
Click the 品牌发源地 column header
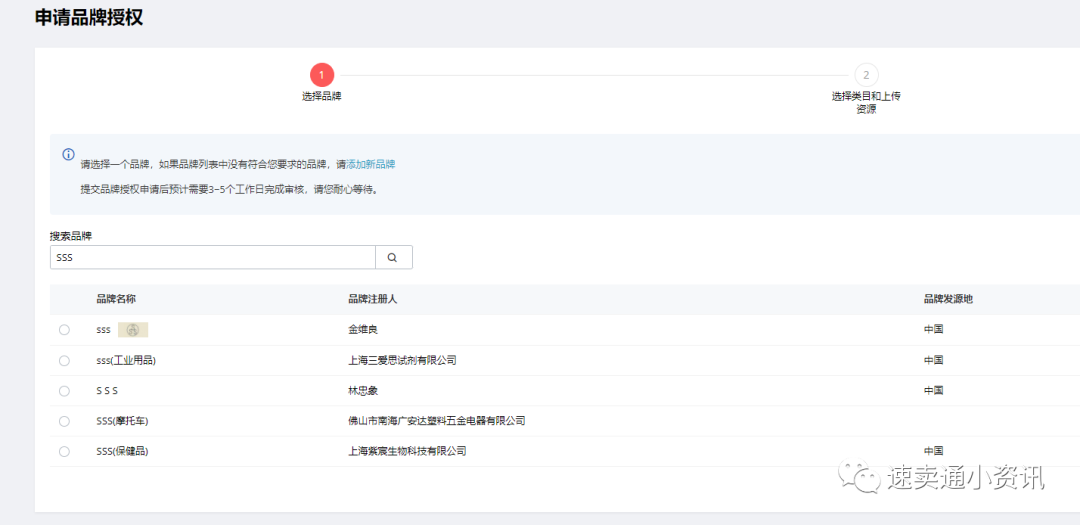point(948,299)
